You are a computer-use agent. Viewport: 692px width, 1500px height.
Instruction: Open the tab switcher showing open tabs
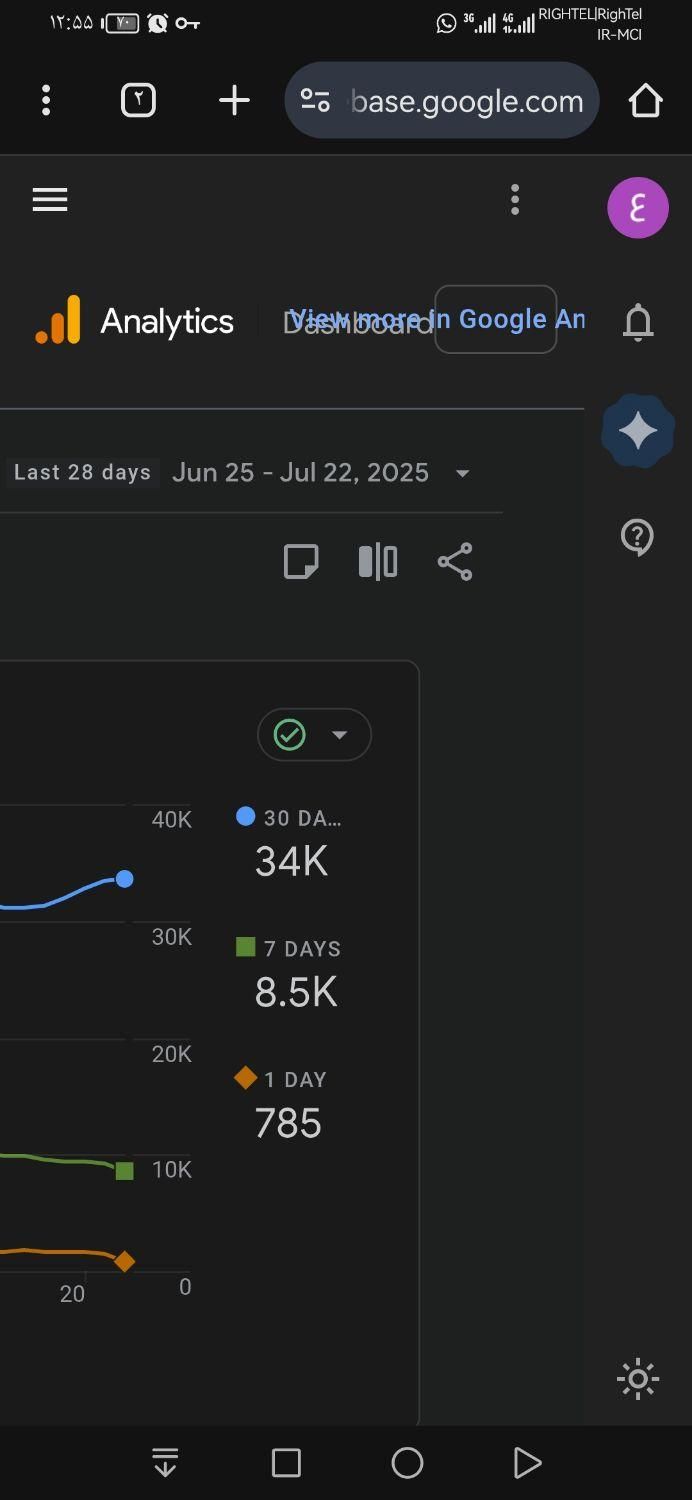pyautogui.click(x=138, y=100)
